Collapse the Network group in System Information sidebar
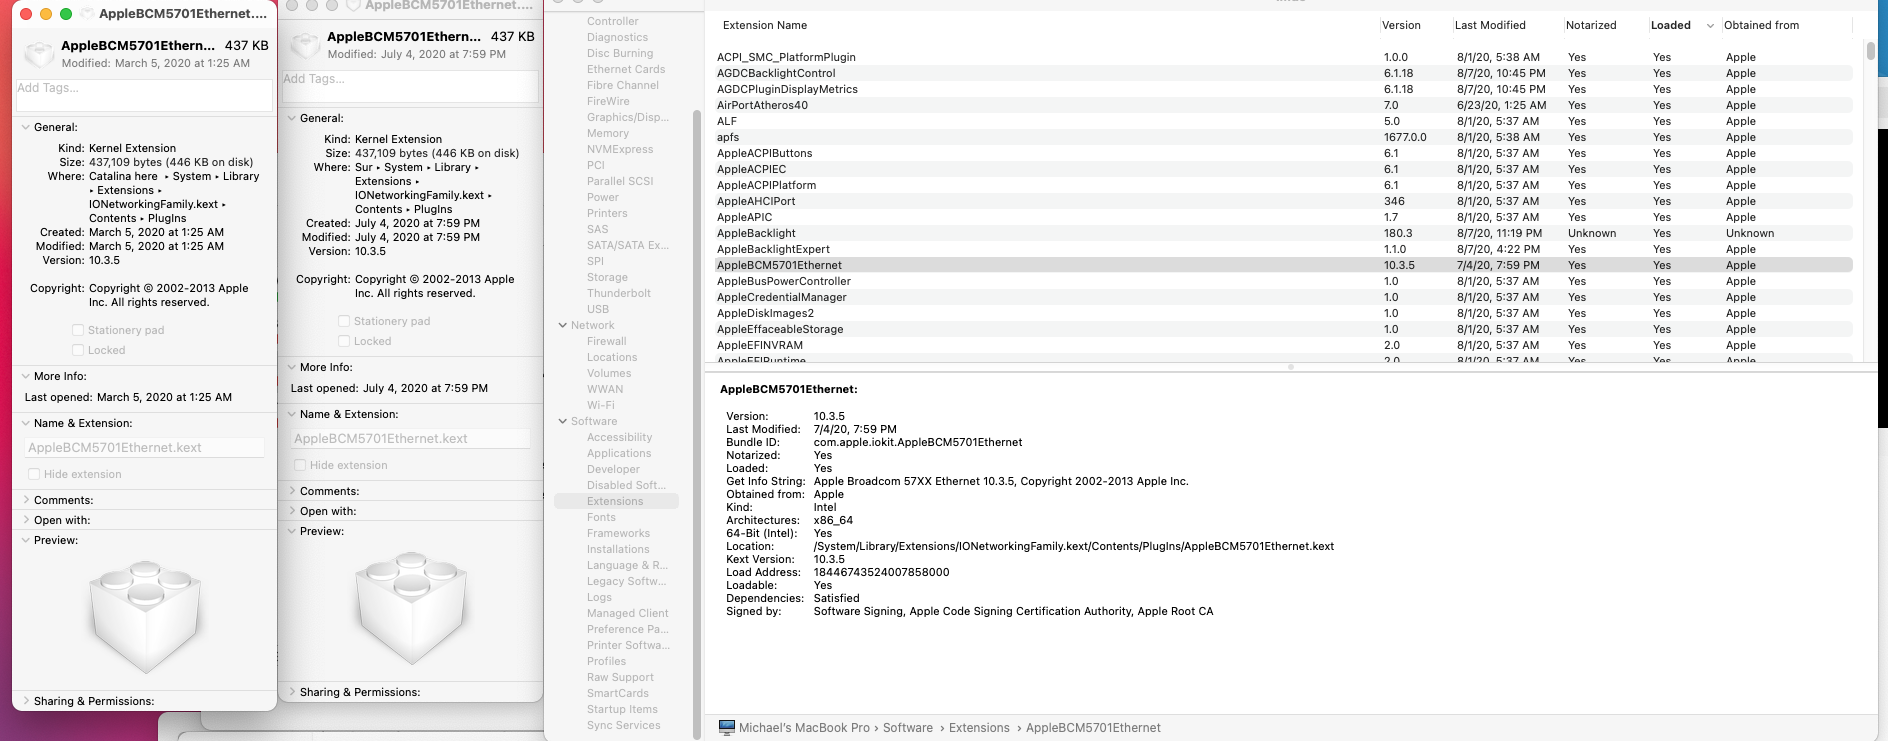The height and width of the screenshot is (741, 1888). (563, 325)
